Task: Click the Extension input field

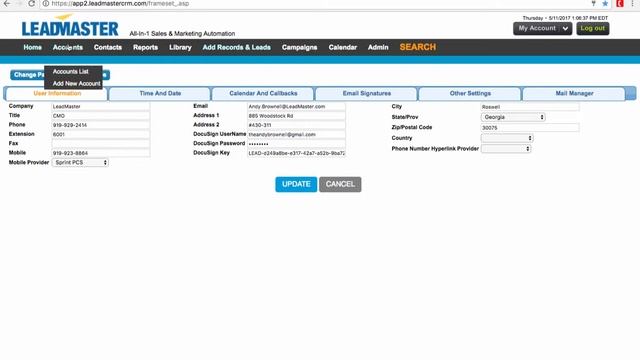Action: pyautogui.click(x=100, y=134)
